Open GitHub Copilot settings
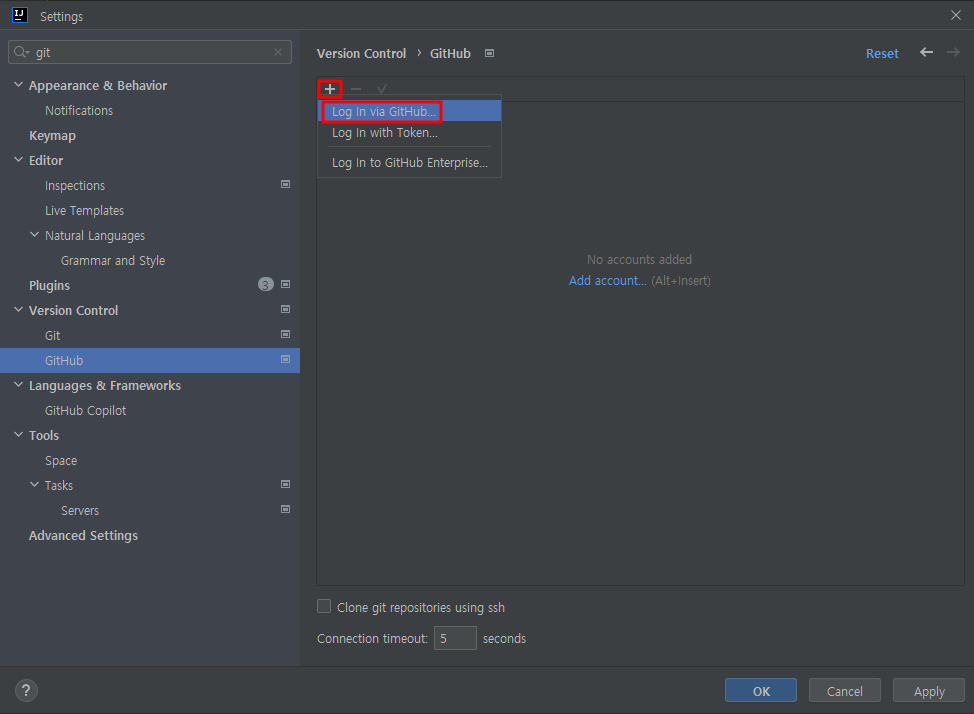Screen dimensions: 974x714 (x=86, y=411)
